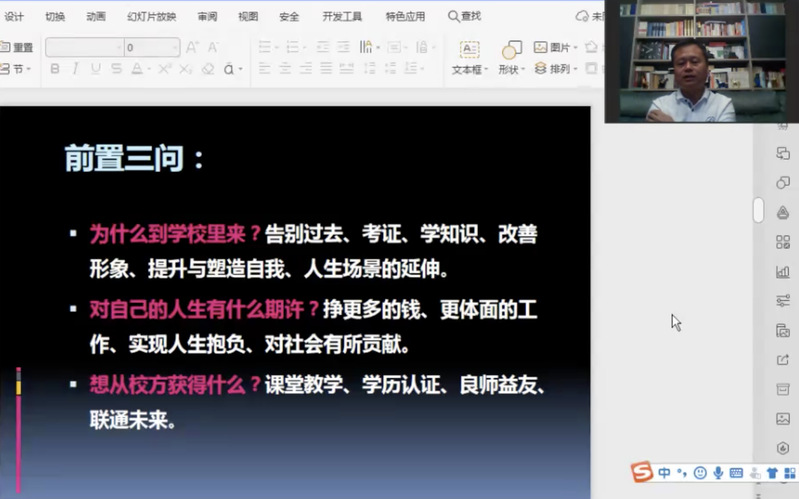
Task: Click the Sogou S logo
Action: [642, 471]
